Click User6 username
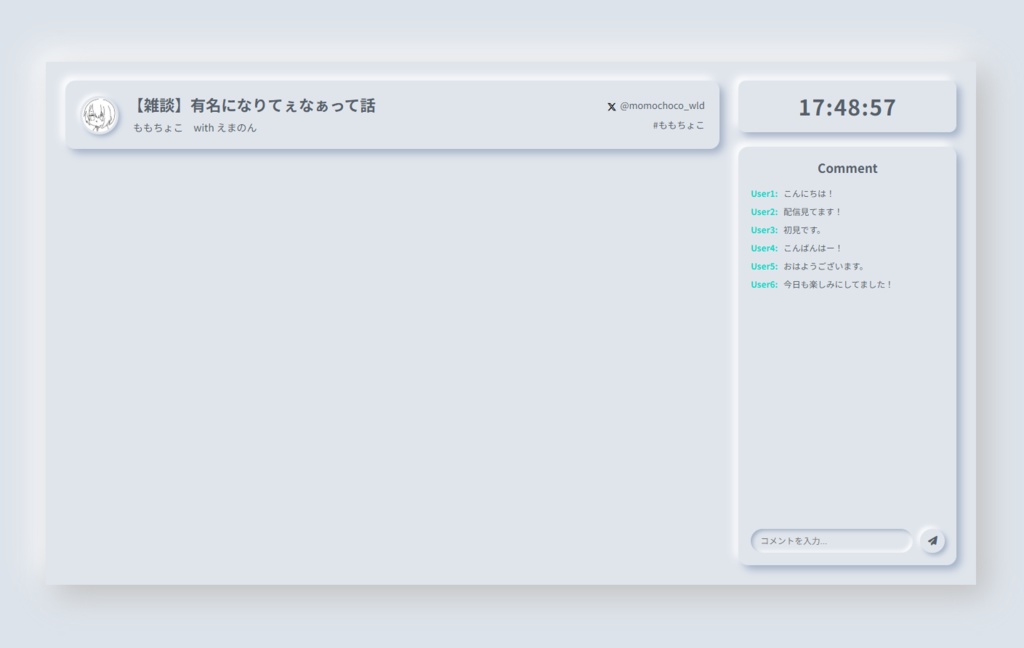 coord(764,285)
